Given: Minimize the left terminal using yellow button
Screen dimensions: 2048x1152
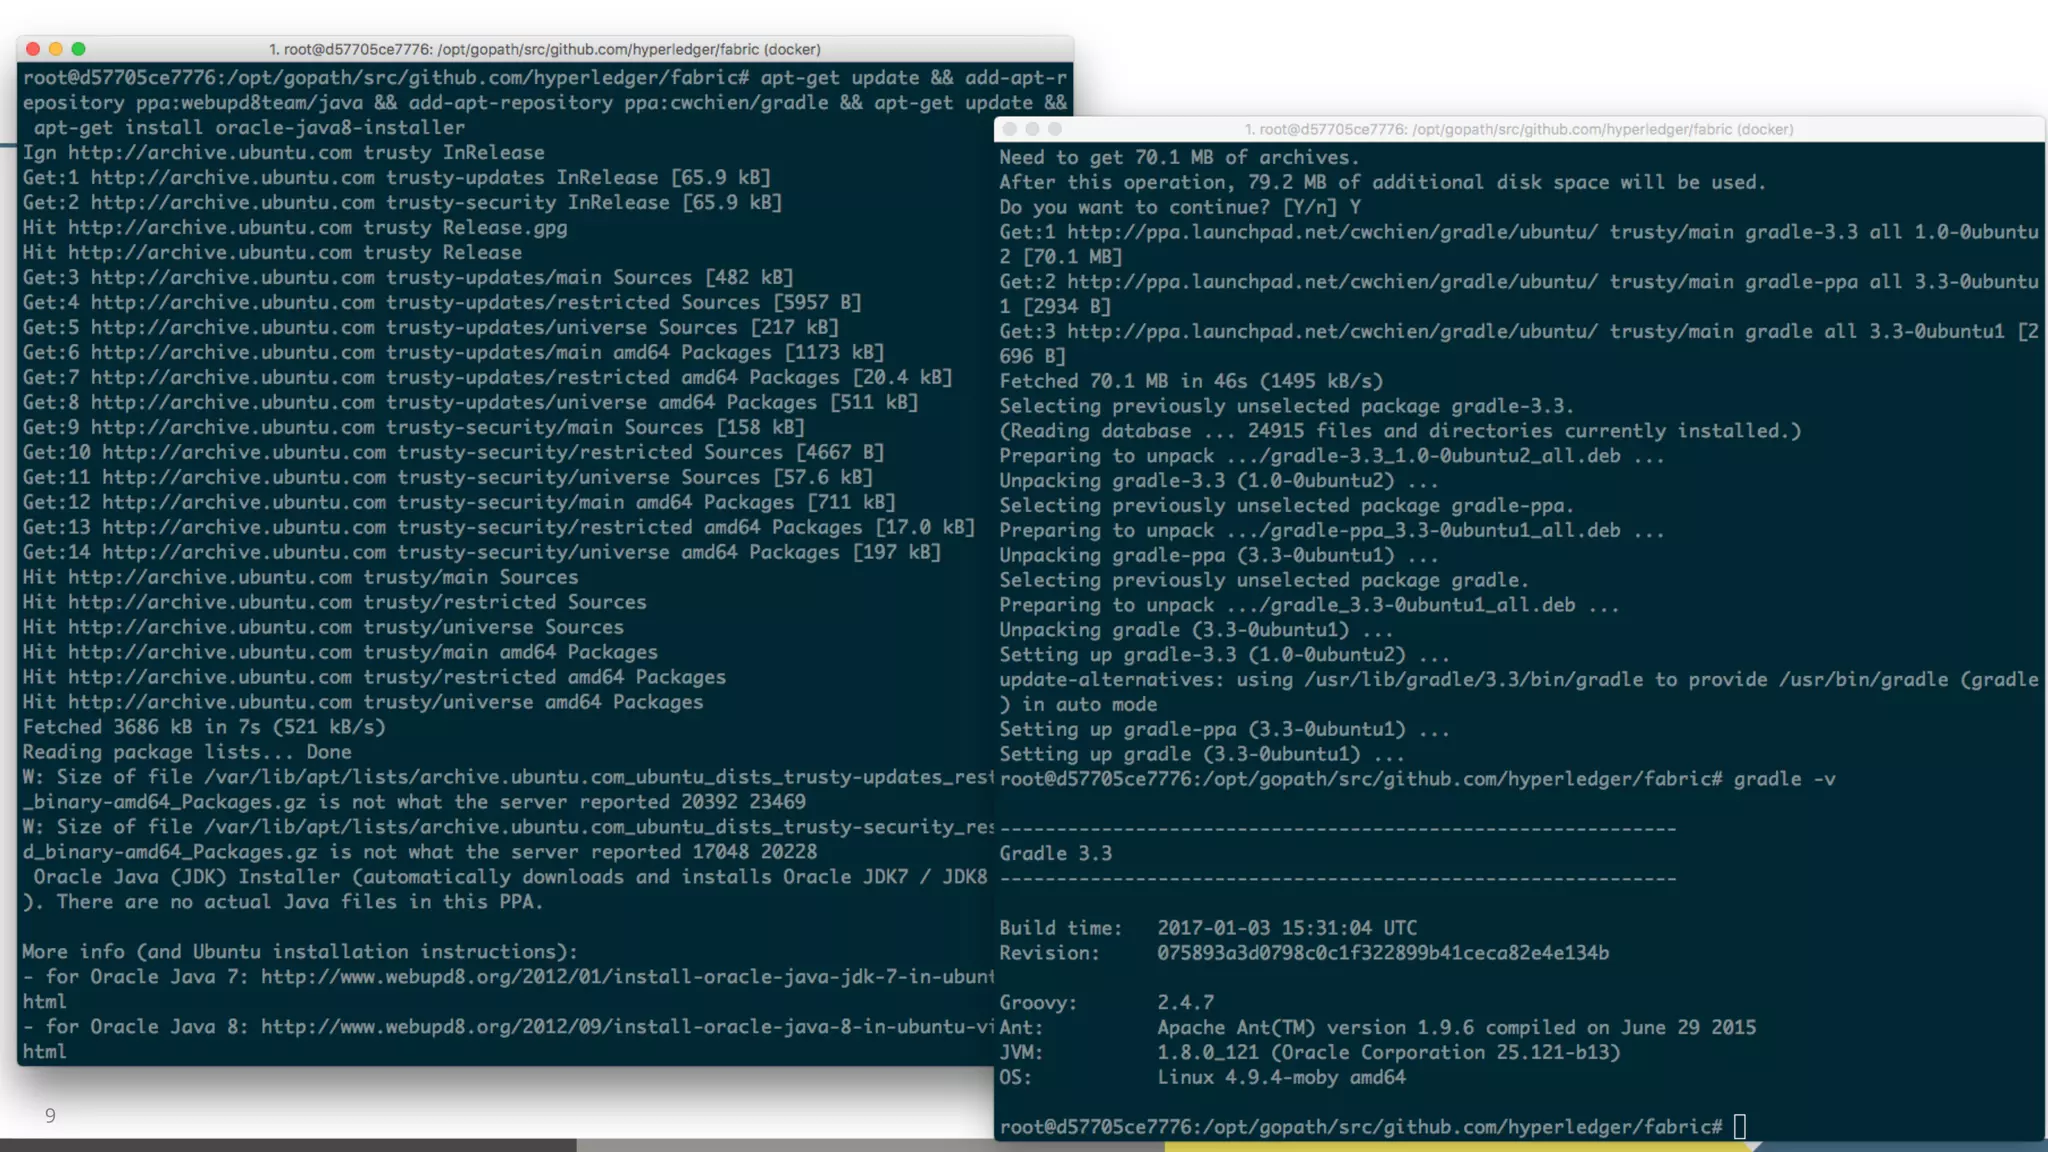Looking at the screenshot, I should (56, 49).
